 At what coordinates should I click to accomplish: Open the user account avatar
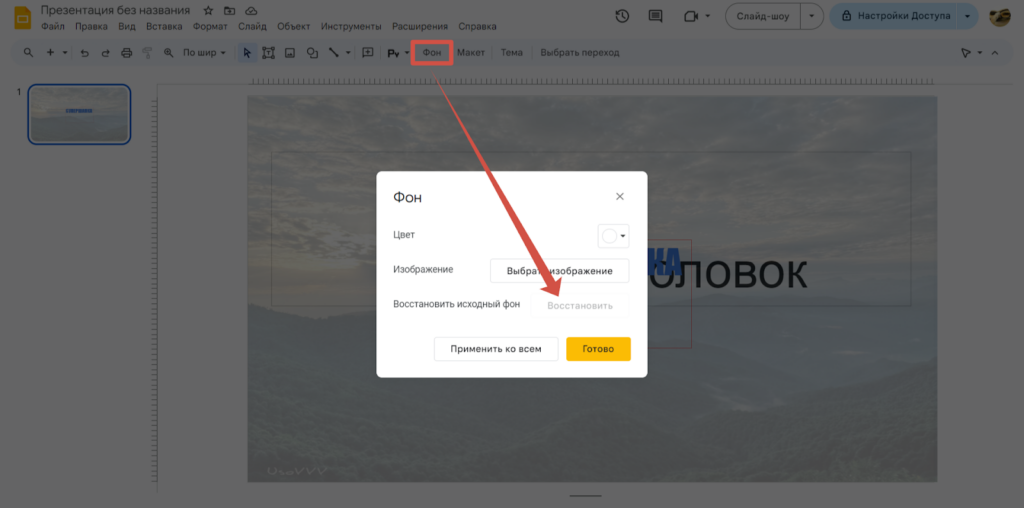tap(1000, 16)
